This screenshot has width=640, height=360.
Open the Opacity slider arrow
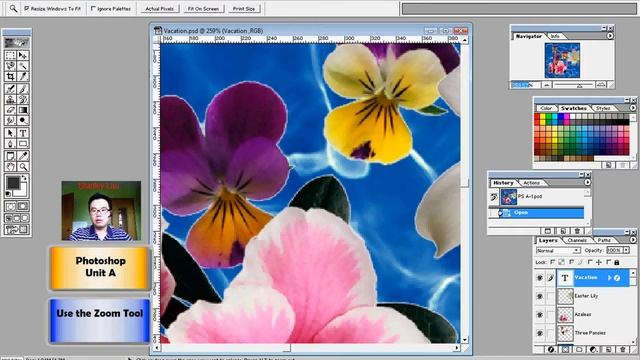click(626, 250)
